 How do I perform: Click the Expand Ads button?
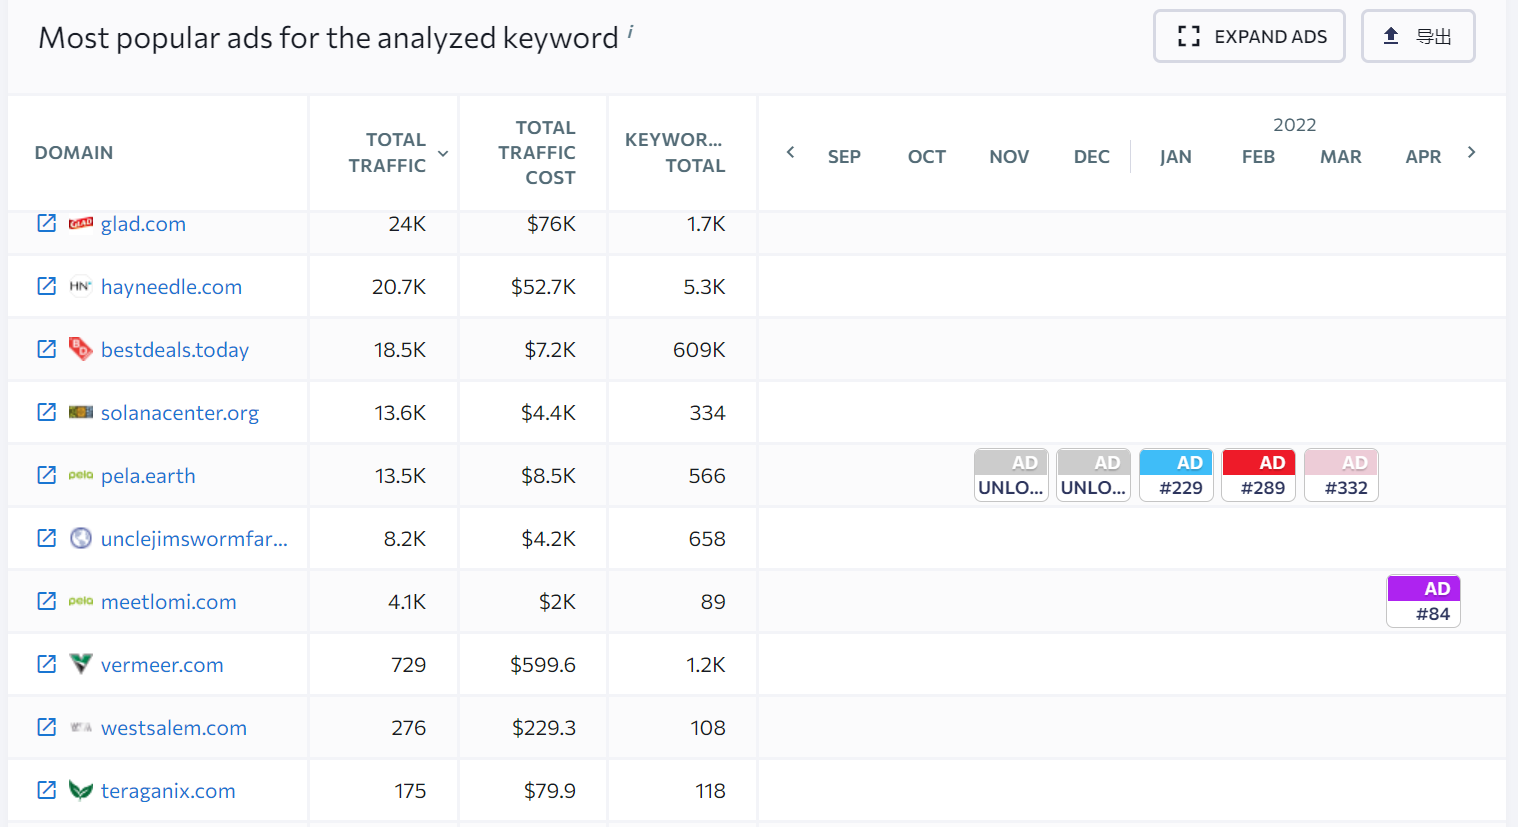[x=1249, y=36]
